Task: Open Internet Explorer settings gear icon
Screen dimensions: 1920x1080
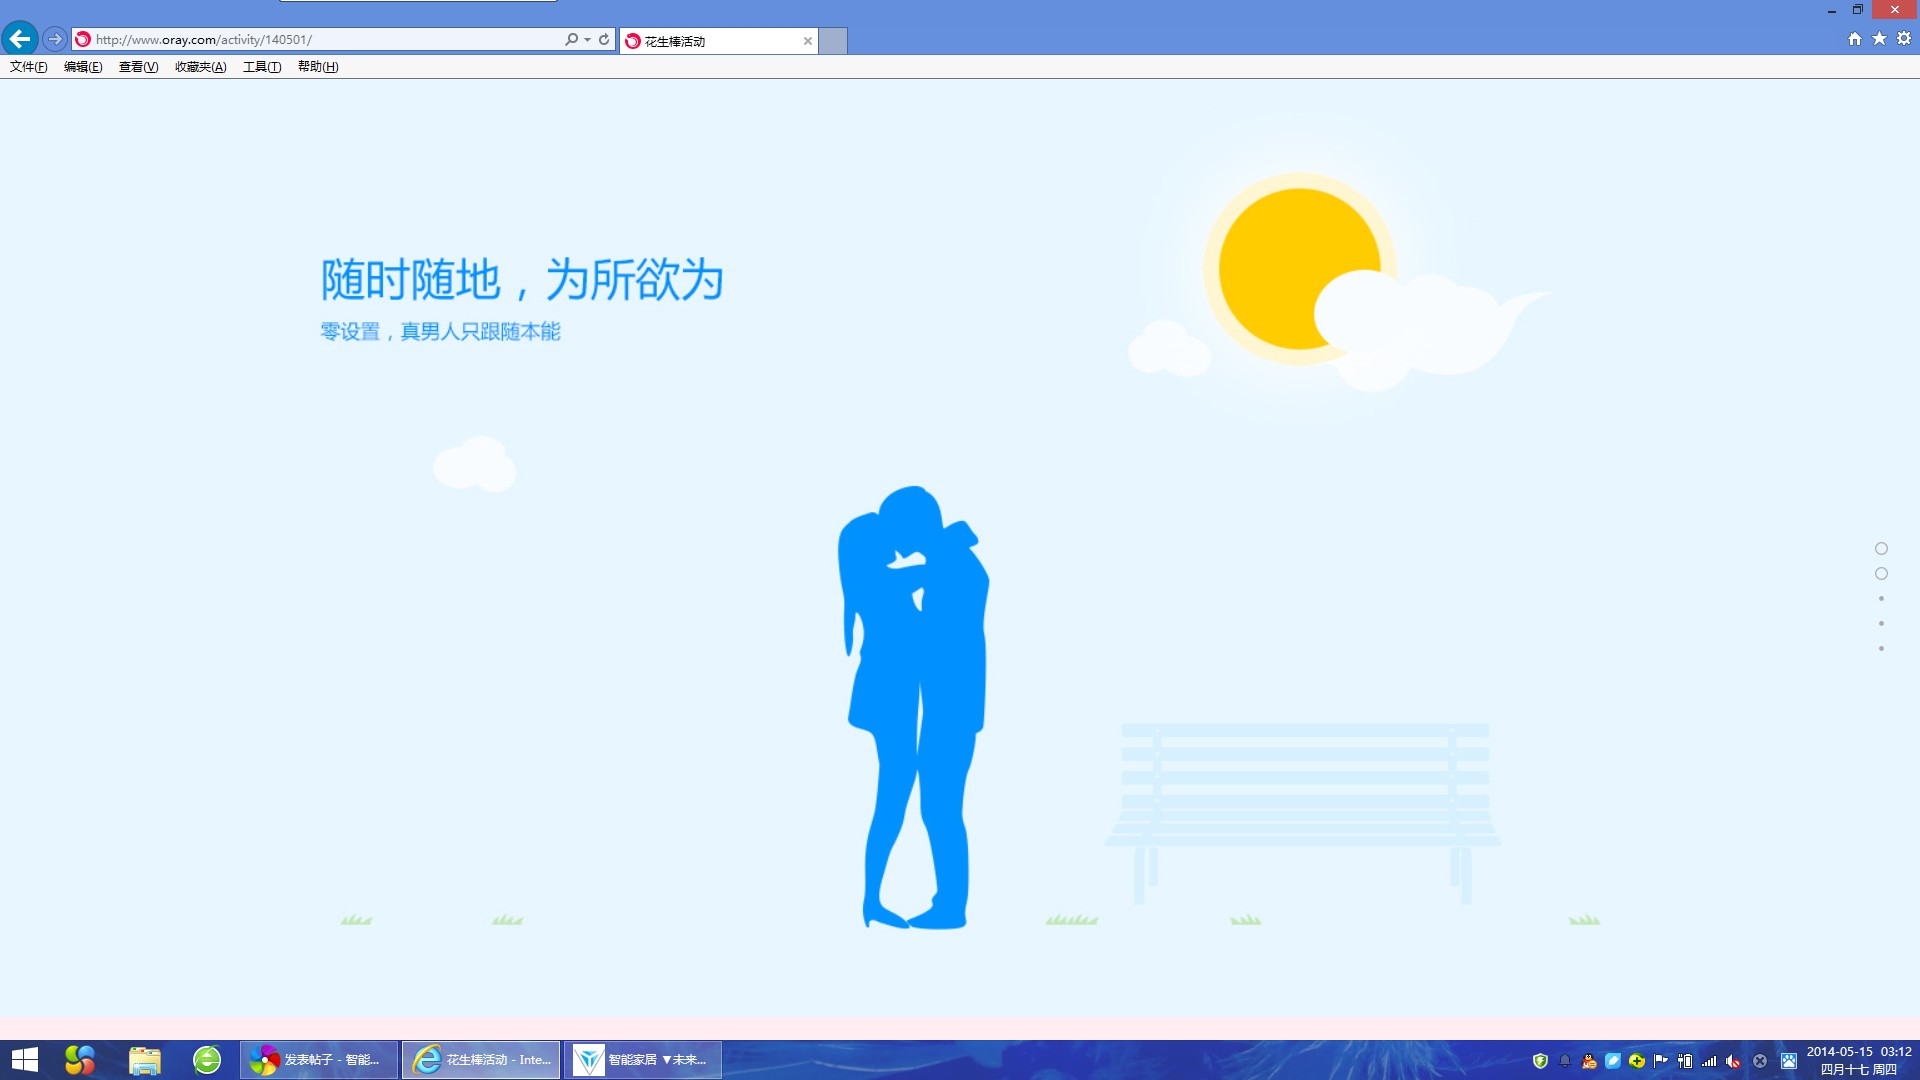Action: 1904,38
